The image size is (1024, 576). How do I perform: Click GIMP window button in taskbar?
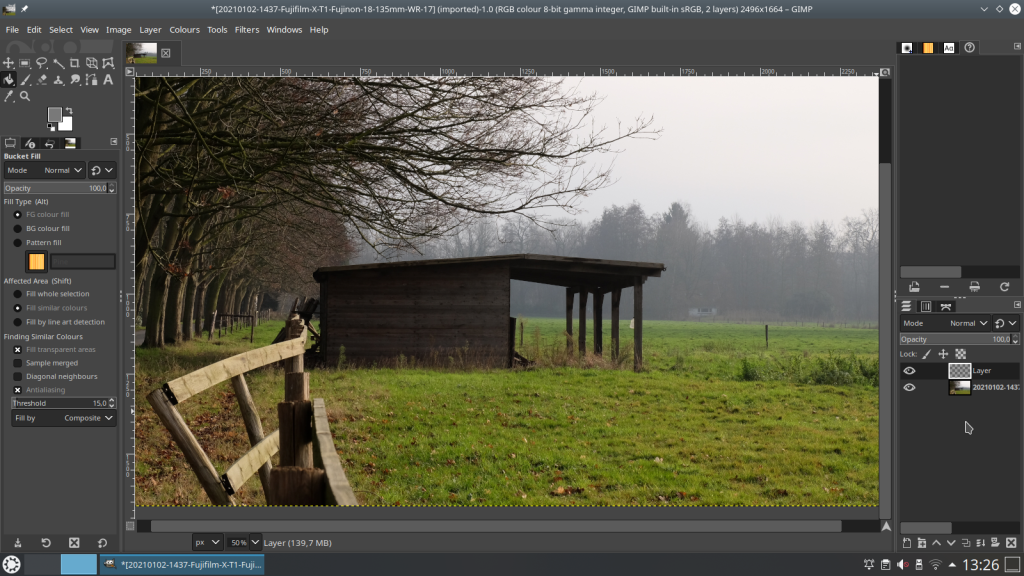(182, 565)
